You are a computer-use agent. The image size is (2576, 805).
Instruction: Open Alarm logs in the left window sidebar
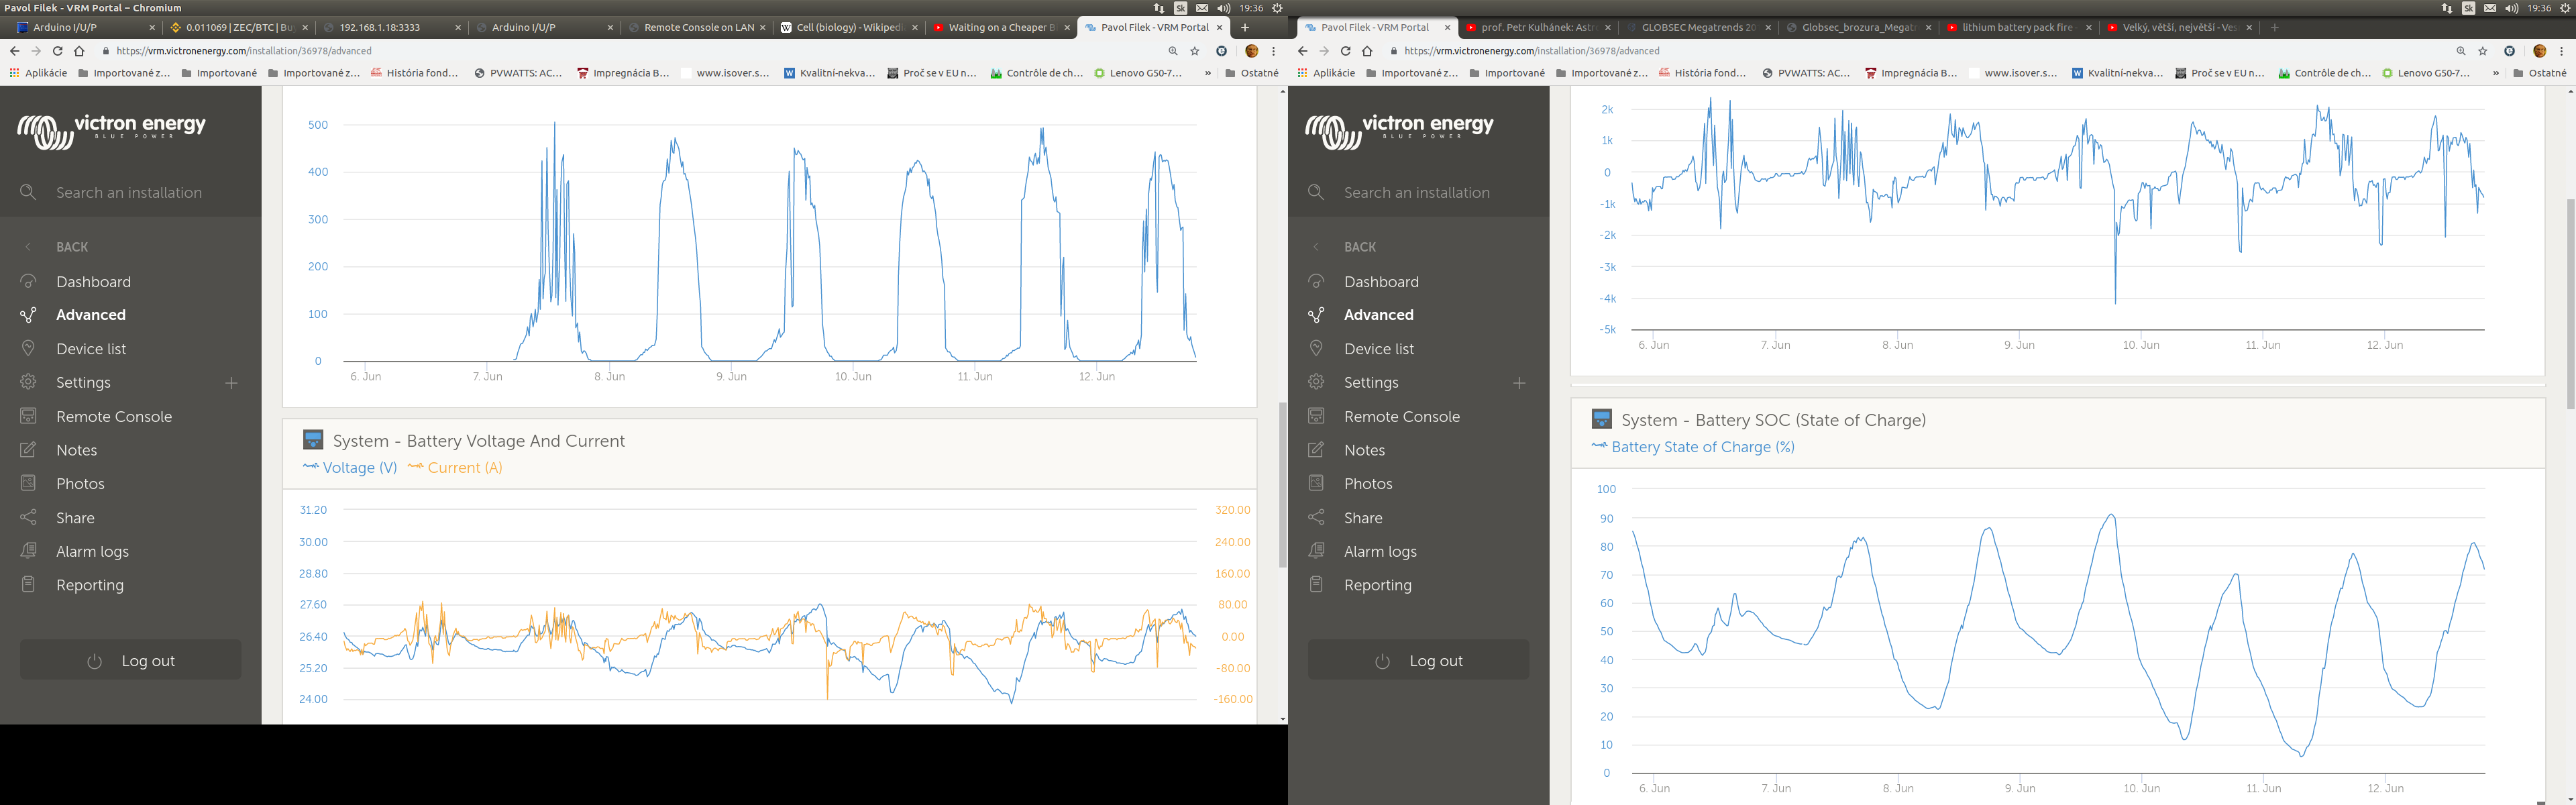[92, 552]
